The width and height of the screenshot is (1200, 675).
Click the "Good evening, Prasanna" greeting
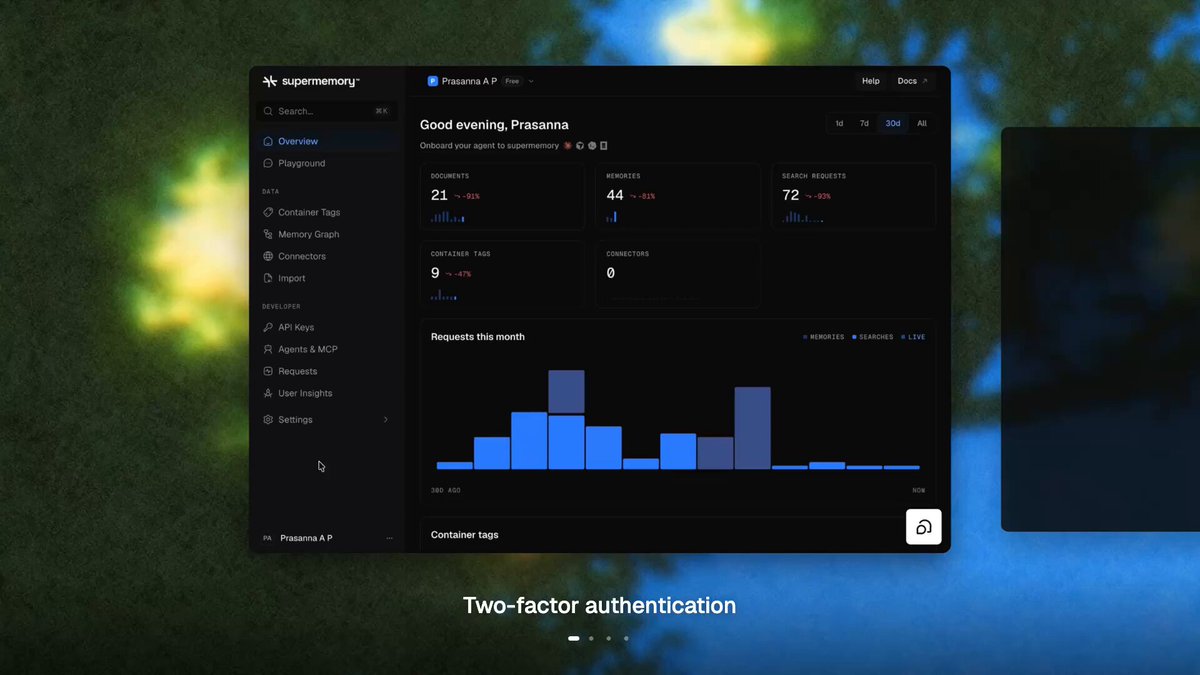[494, 125]
